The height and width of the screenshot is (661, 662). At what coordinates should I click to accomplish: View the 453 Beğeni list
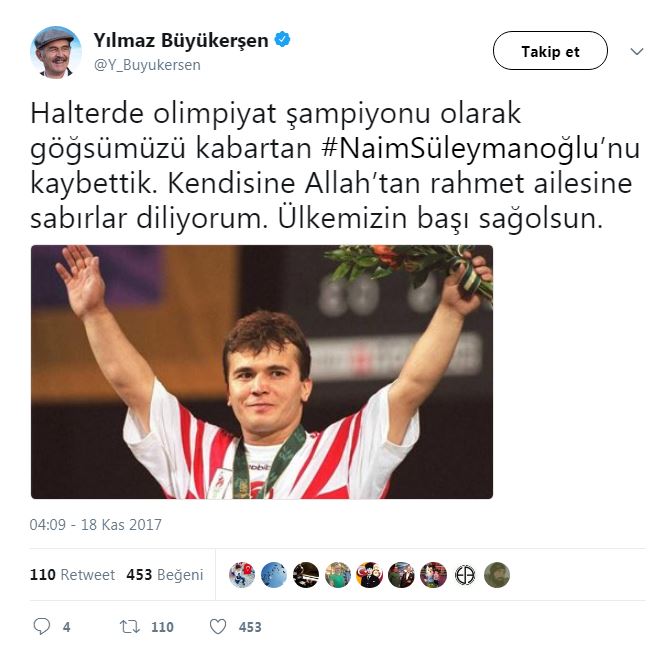coord(165,574)
